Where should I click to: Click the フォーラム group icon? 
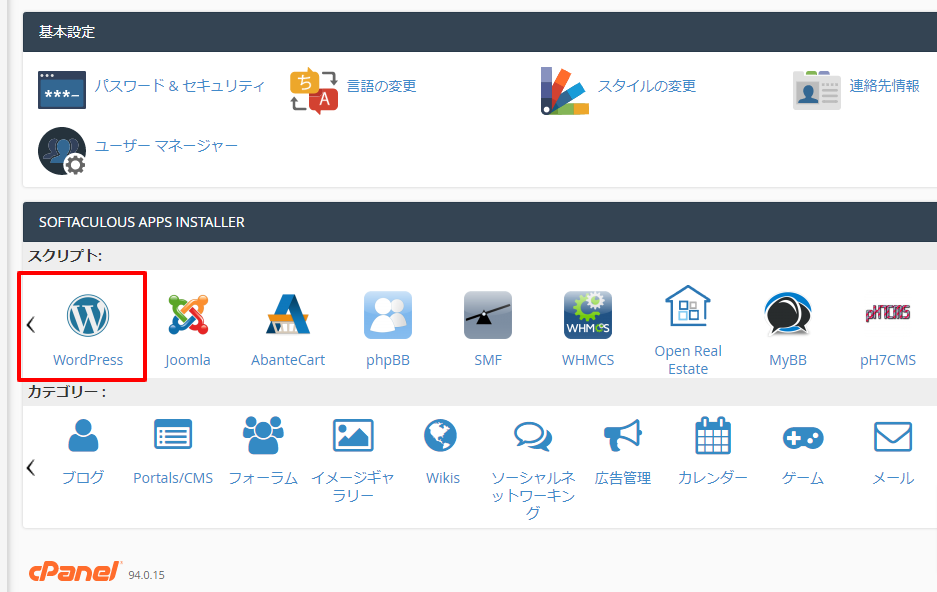[263, 435]
